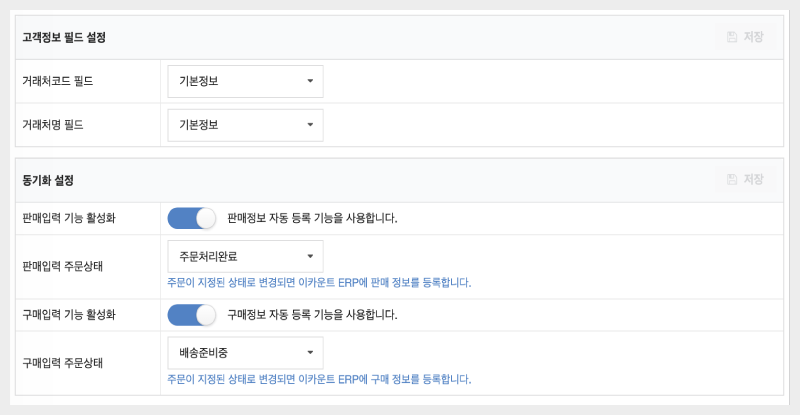800x415 pixels.
Task: Click the blue help text about 구매 정보 등록
Action: 319,379
